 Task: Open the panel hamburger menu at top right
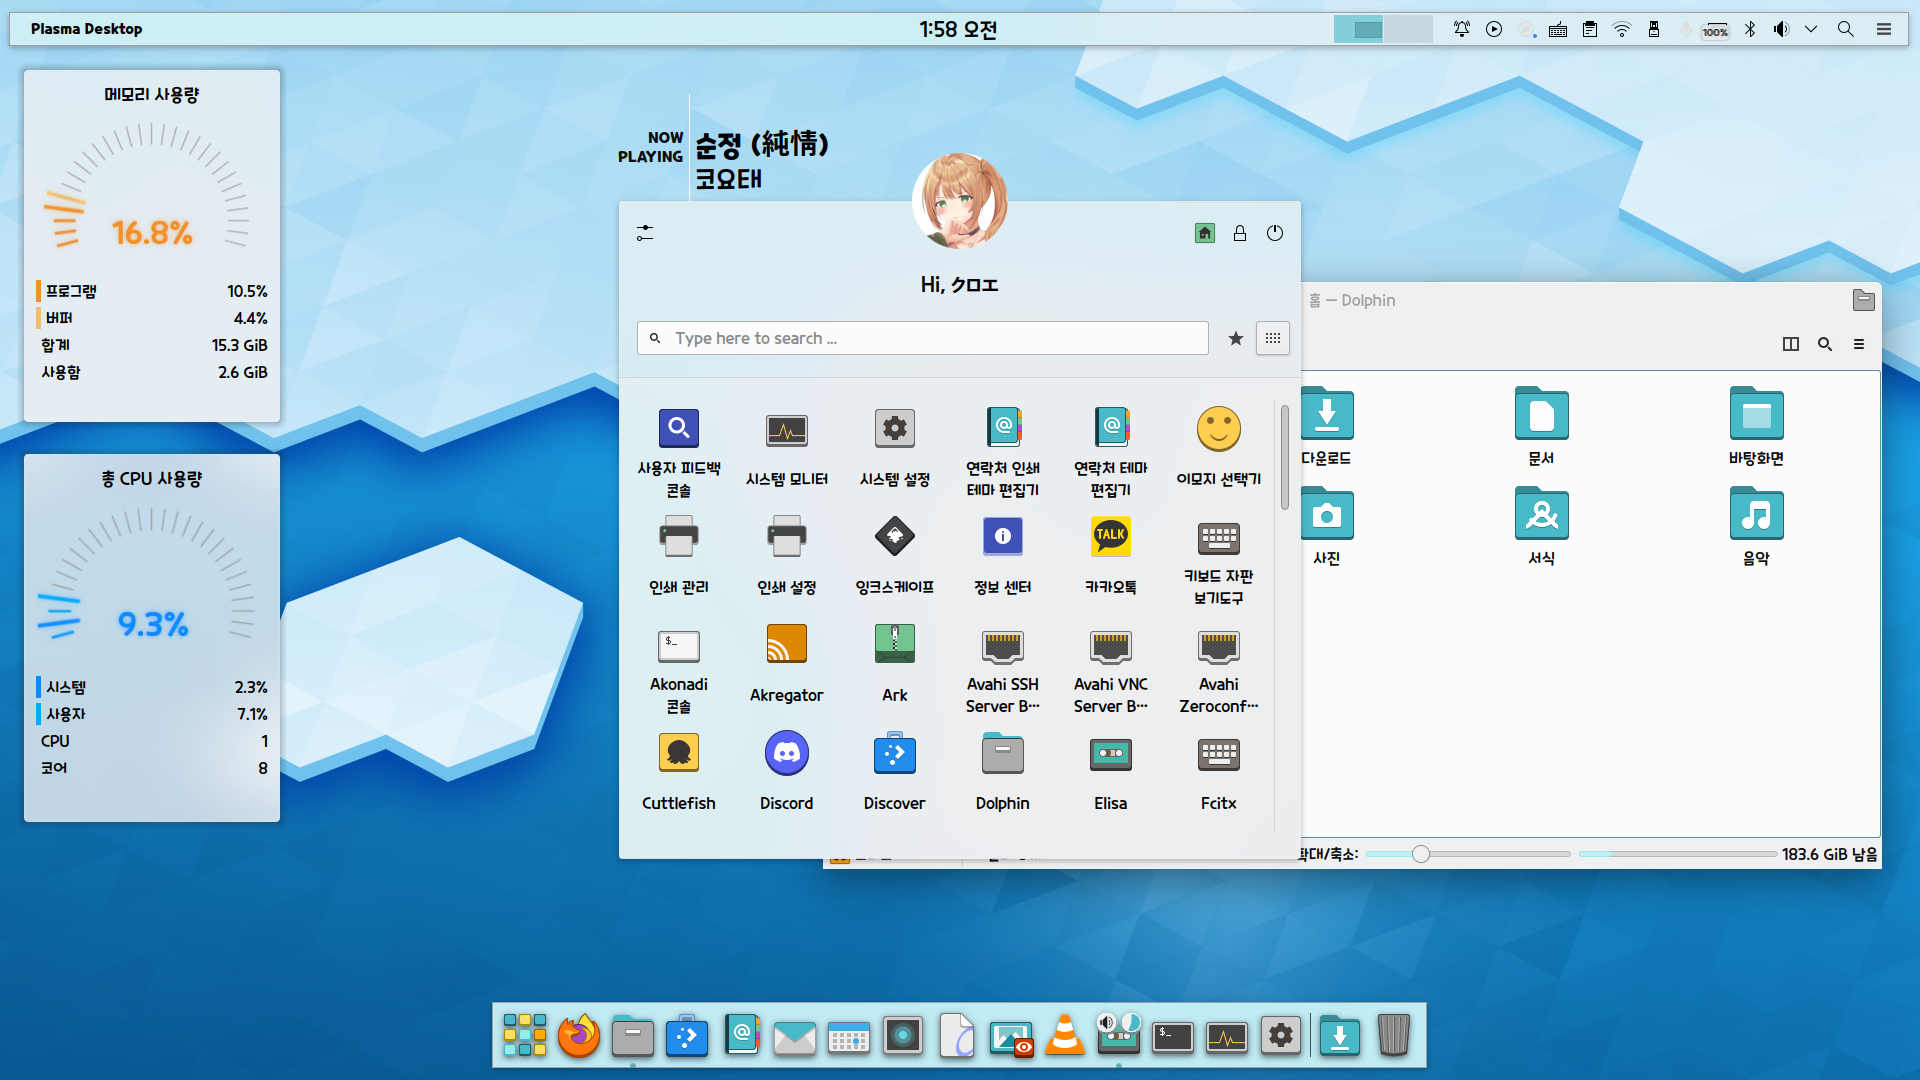1884,29
